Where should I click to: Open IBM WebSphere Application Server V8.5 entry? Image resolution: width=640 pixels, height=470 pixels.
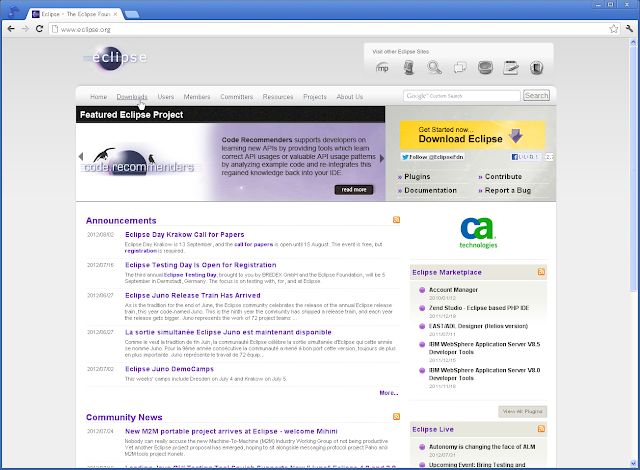[484, 348]
